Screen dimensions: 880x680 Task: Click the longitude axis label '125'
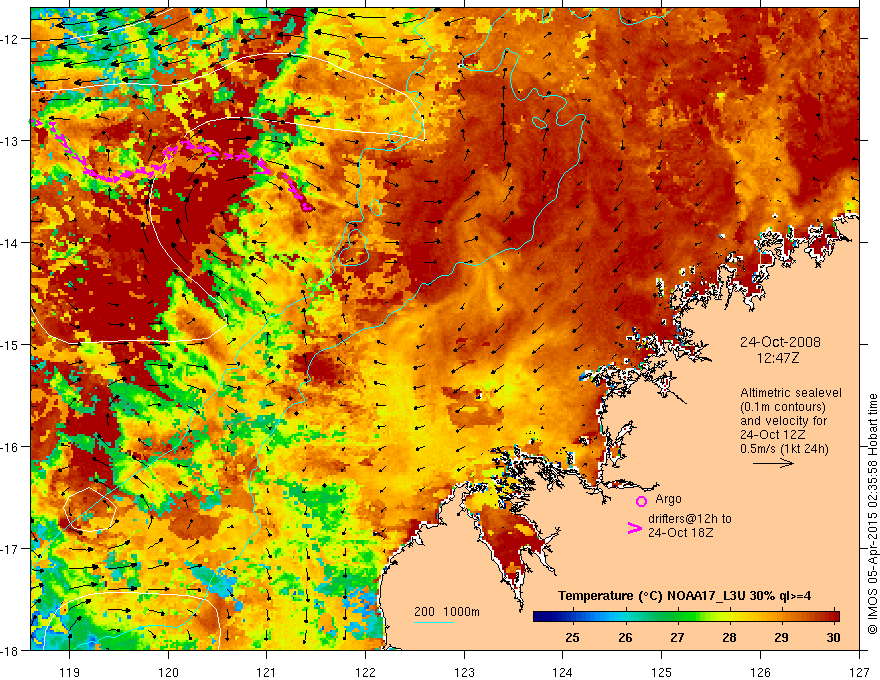point(662,672)
